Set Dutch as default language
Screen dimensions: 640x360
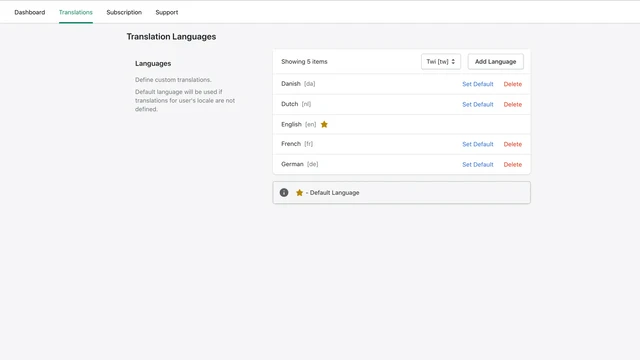click(478, 104)
